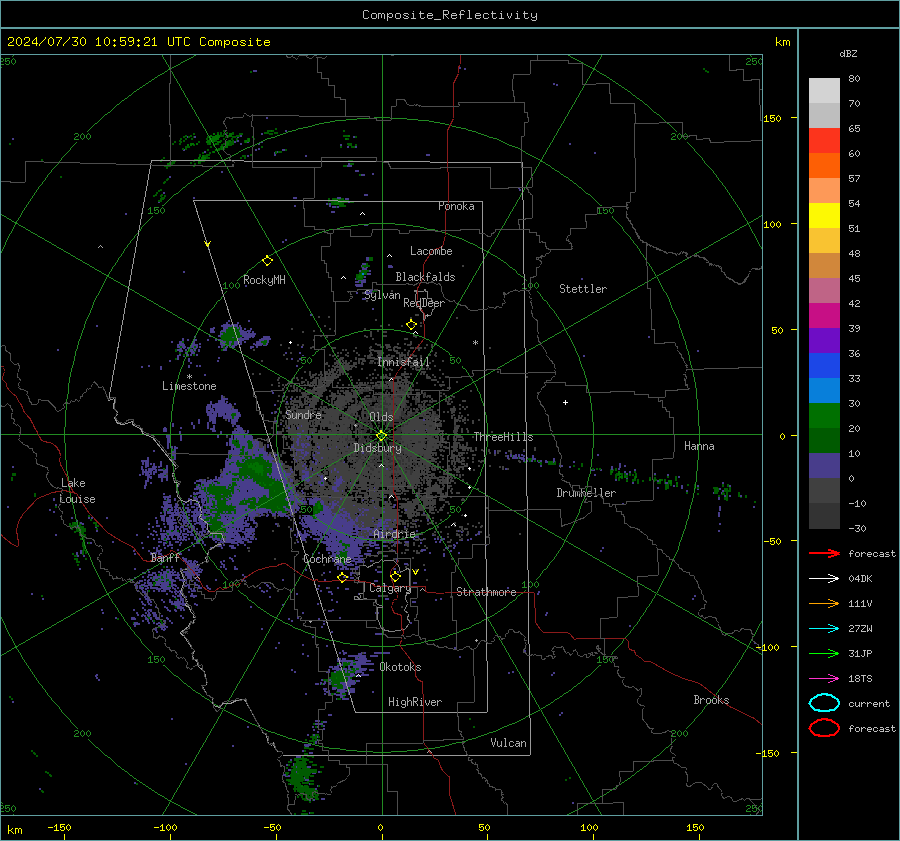This screenshot has height=841, width=900.
Task: Click the Lake Louise label
Action: (x=77, y=491)
